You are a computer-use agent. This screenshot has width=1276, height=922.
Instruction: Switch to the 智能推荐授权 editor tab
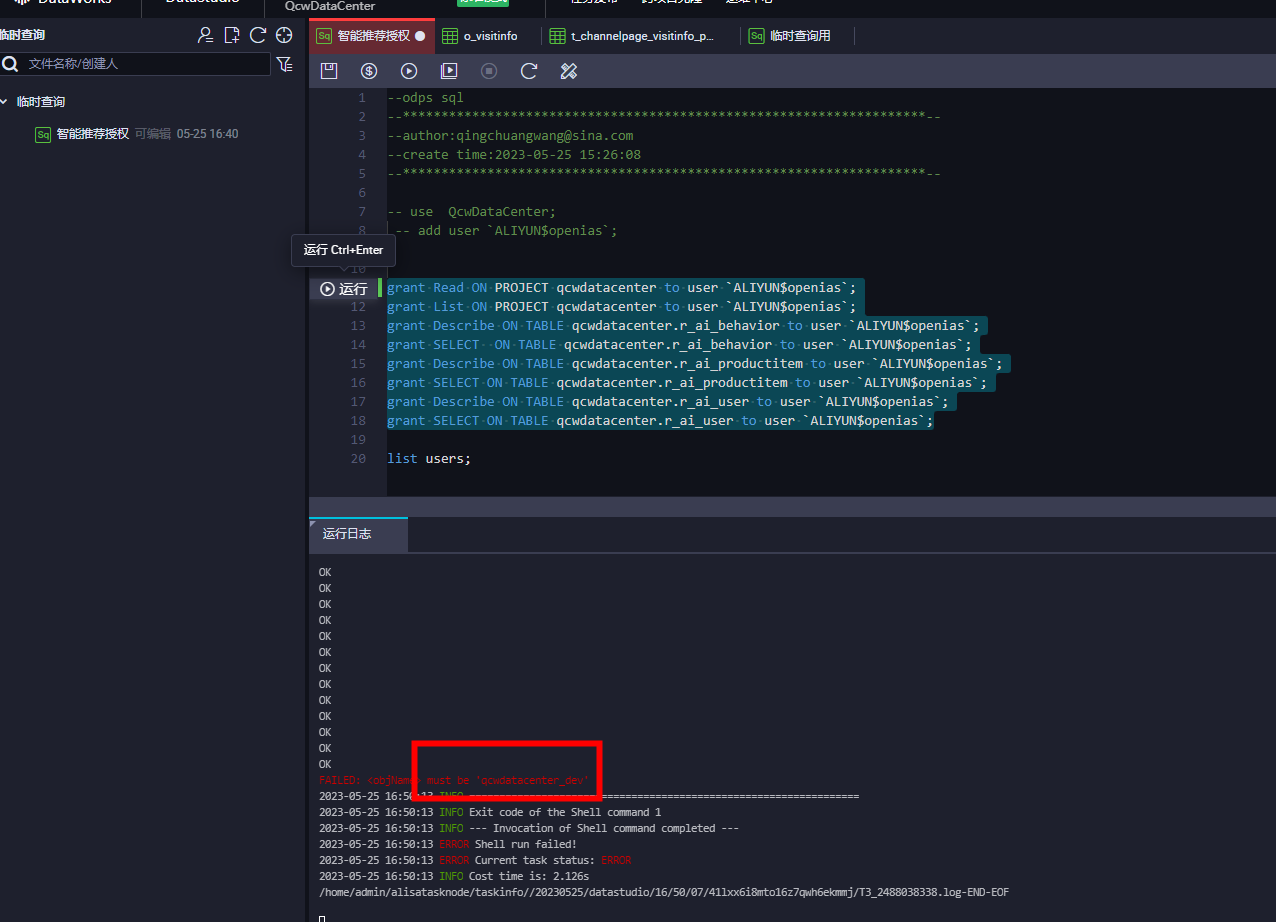(373, 36)
